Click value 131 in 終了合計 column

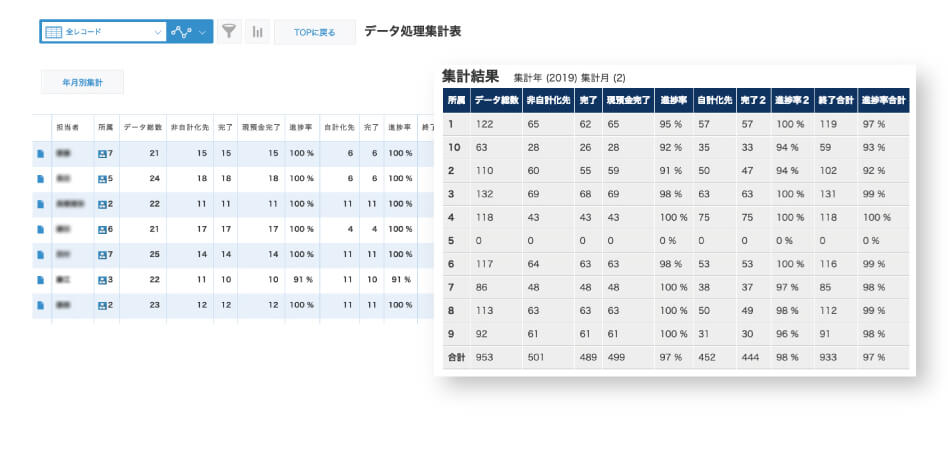click(828, 194)
